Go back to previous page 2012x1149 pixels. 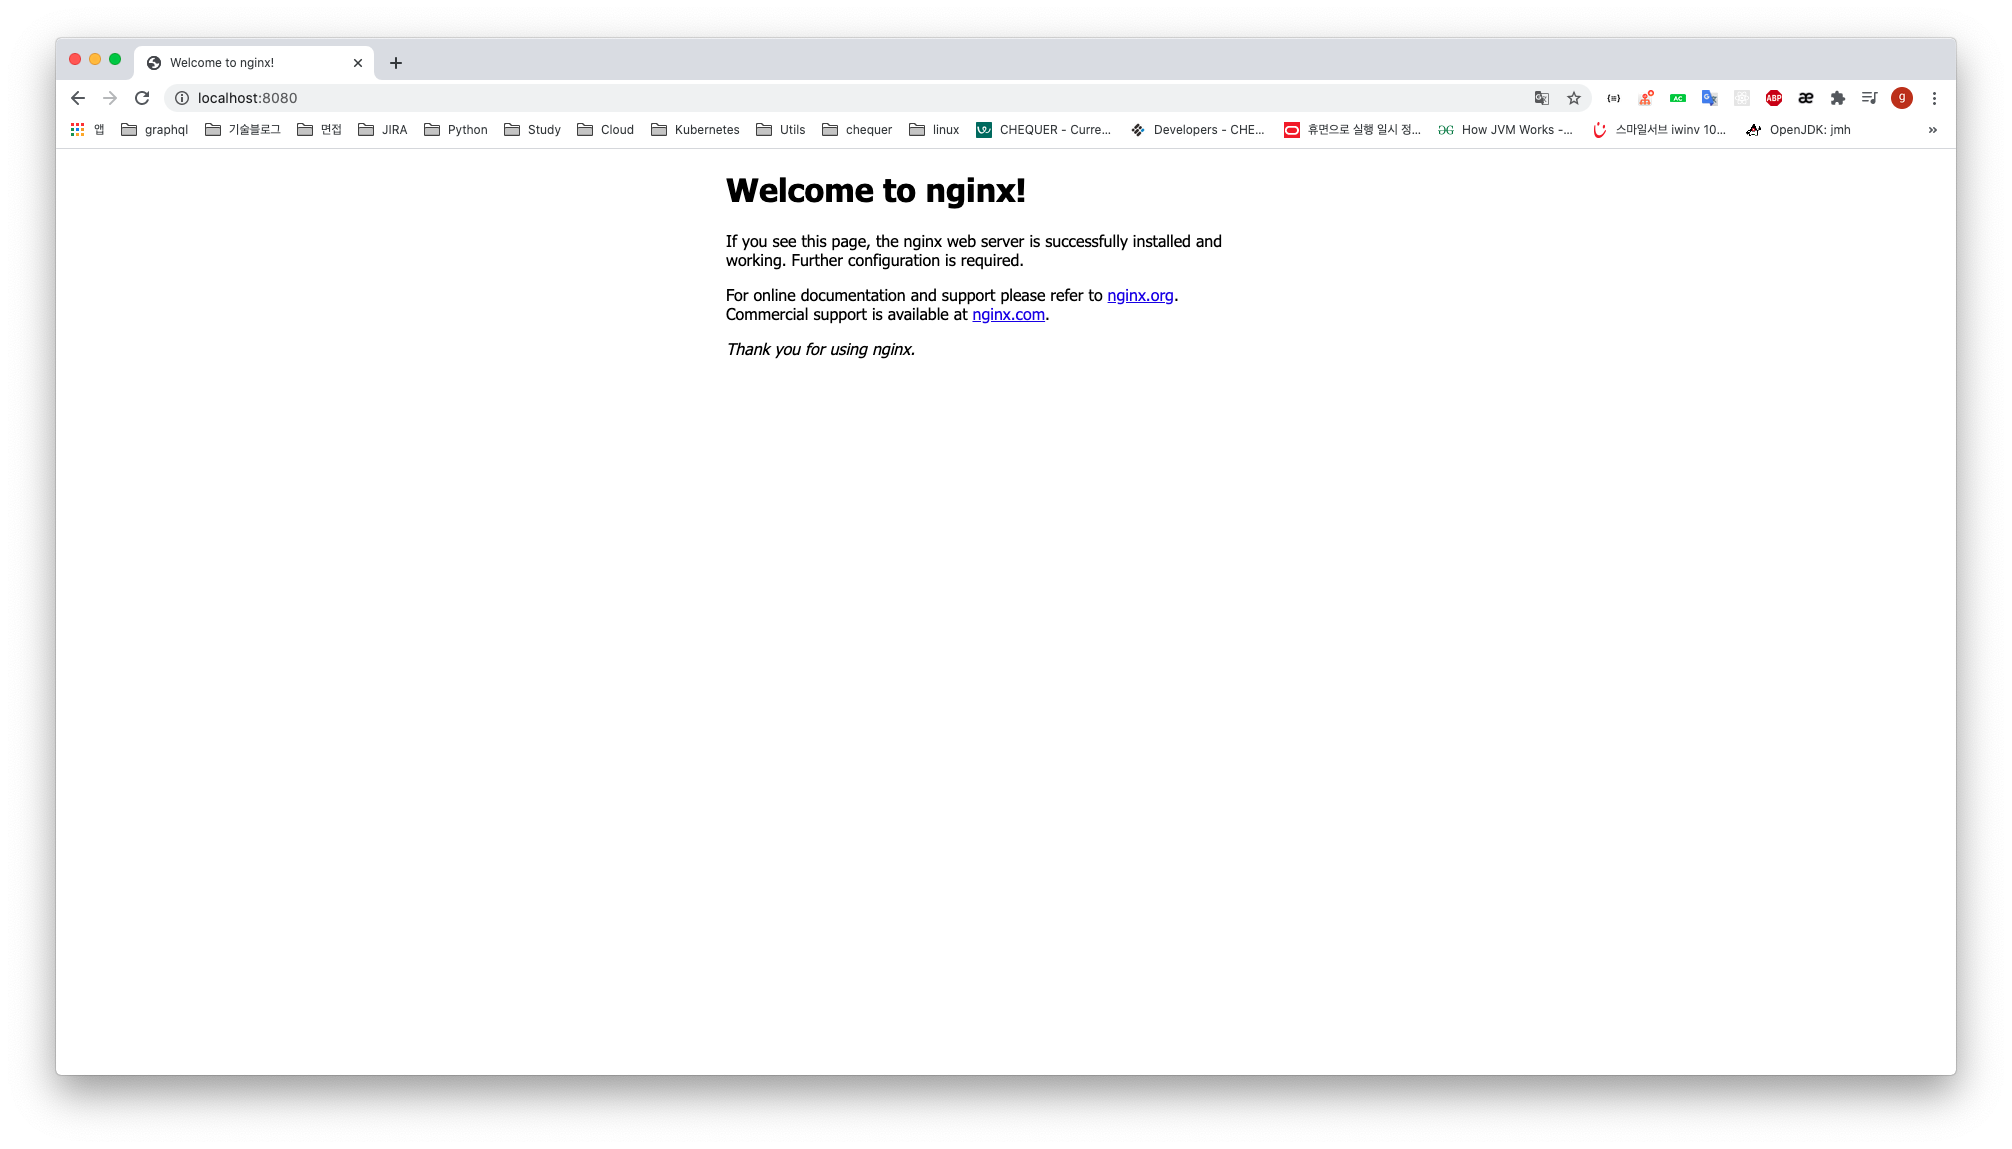click(78, 98)
